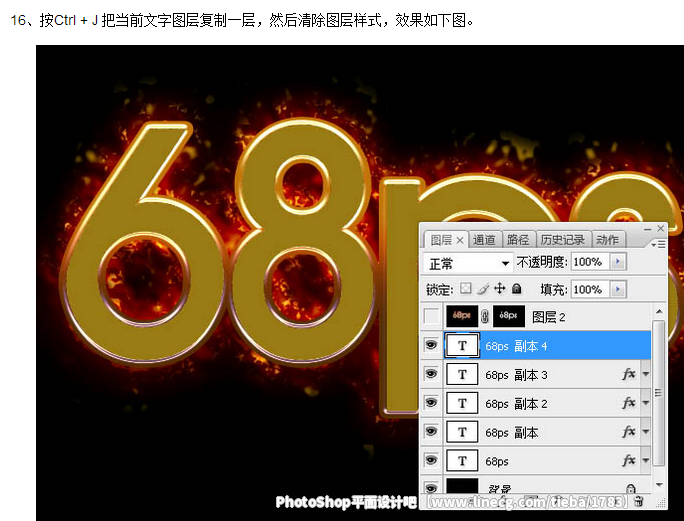This screenshot has width=684, height=521.
Task: Click the link icon on 图层 2
Action: click(485, 317)
